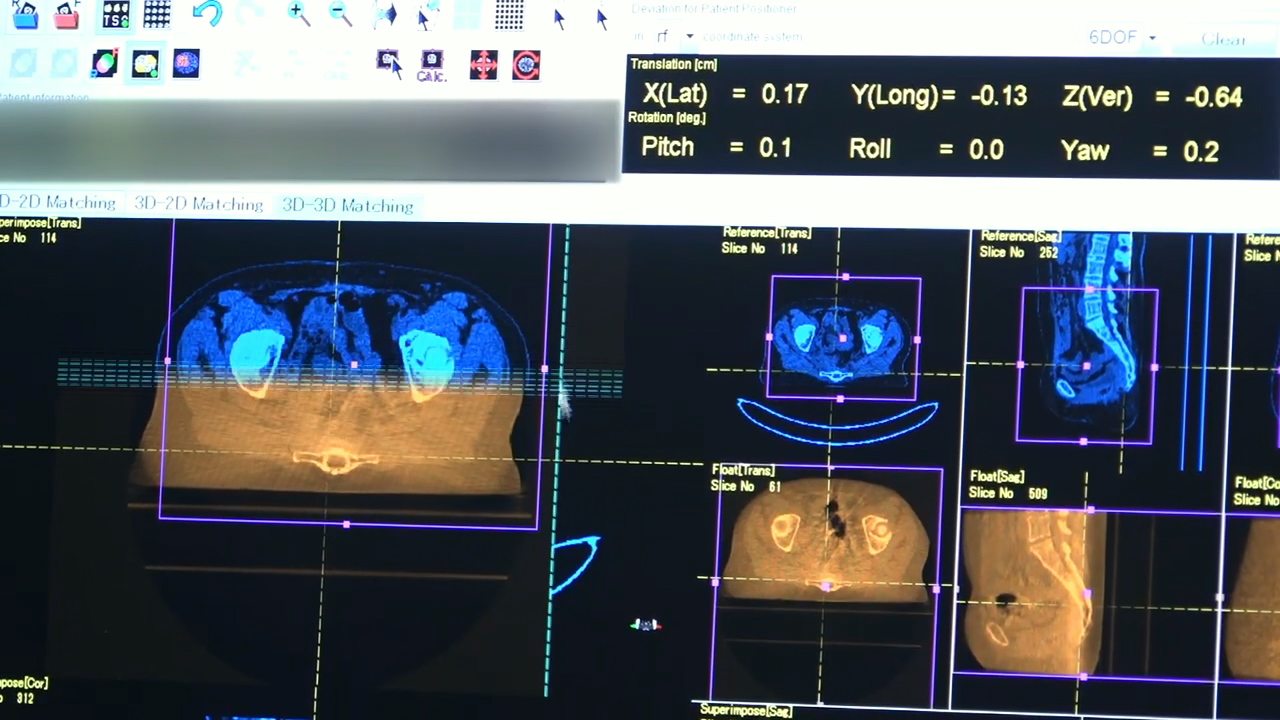This screenshot has height=720, width=1280.
Task: Select the black-dots-on-white grid icon
Action: click(x=510, y=14)
